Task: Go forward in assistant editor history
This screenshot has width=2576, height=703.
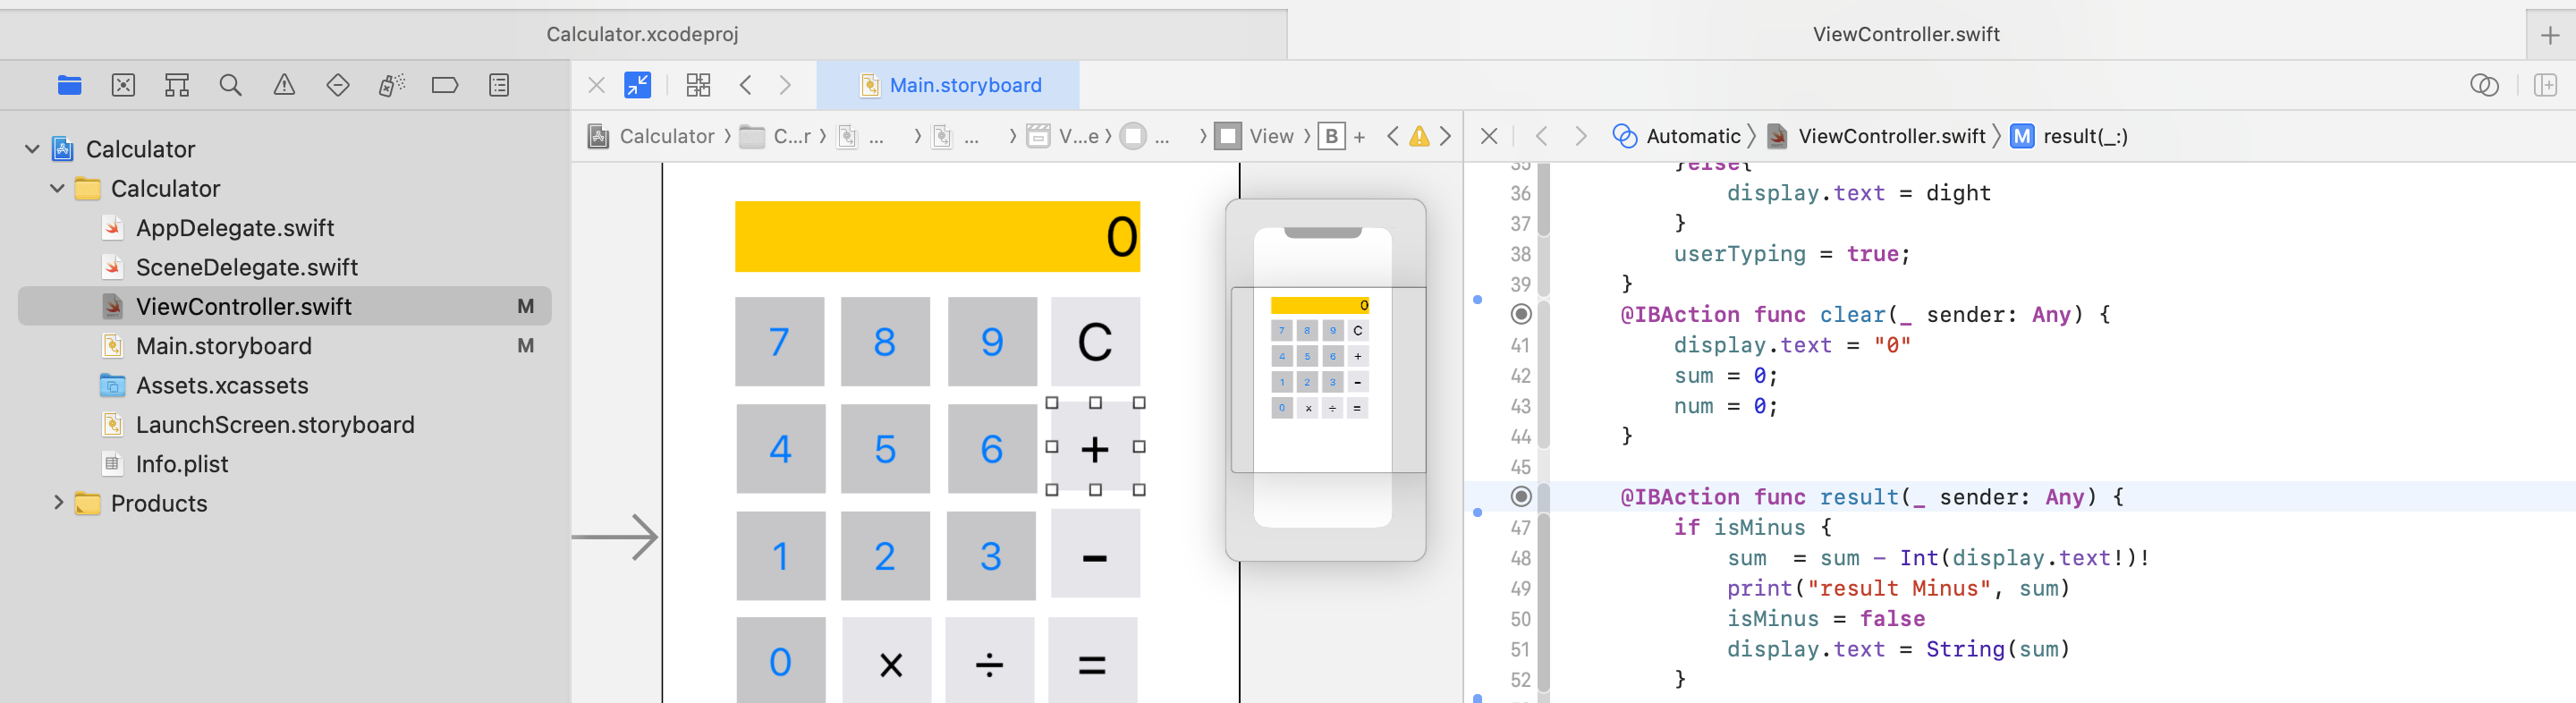Action: tap(1581, 136)
